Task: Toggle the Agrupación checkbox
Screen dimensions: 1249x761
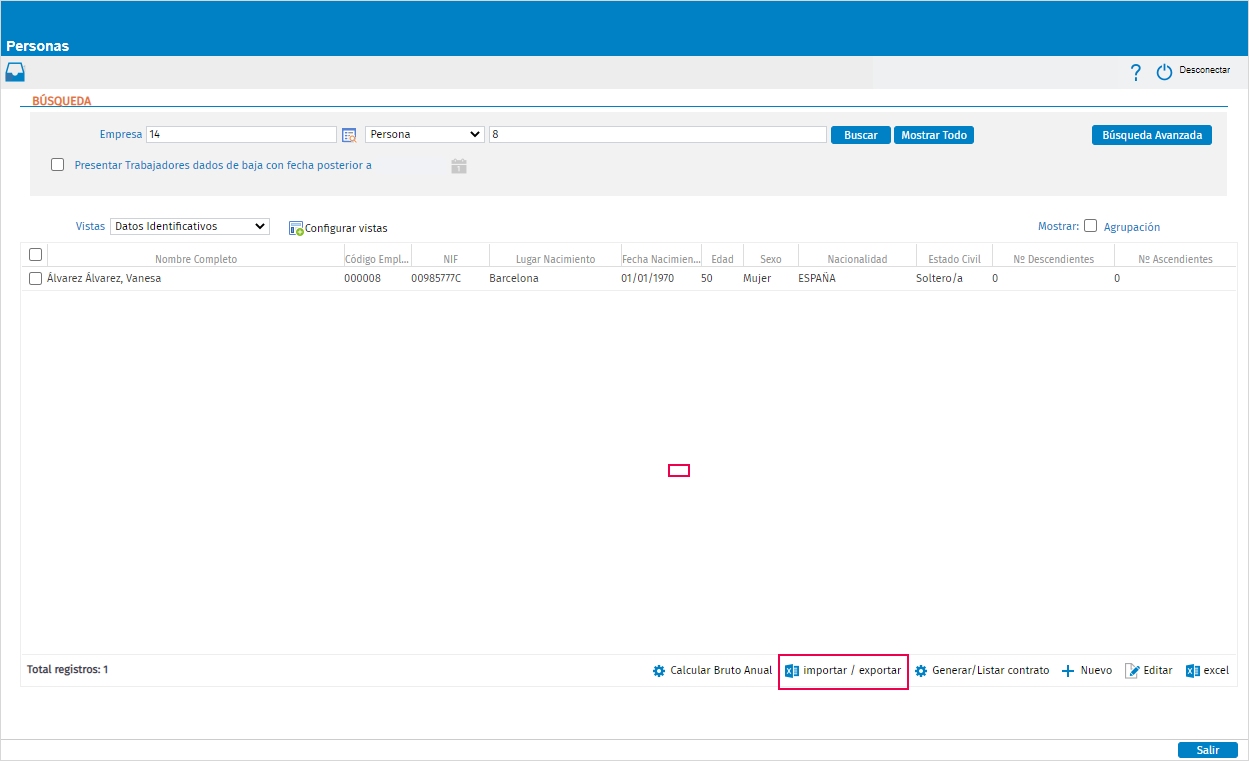Action: tap(1091, 226)
